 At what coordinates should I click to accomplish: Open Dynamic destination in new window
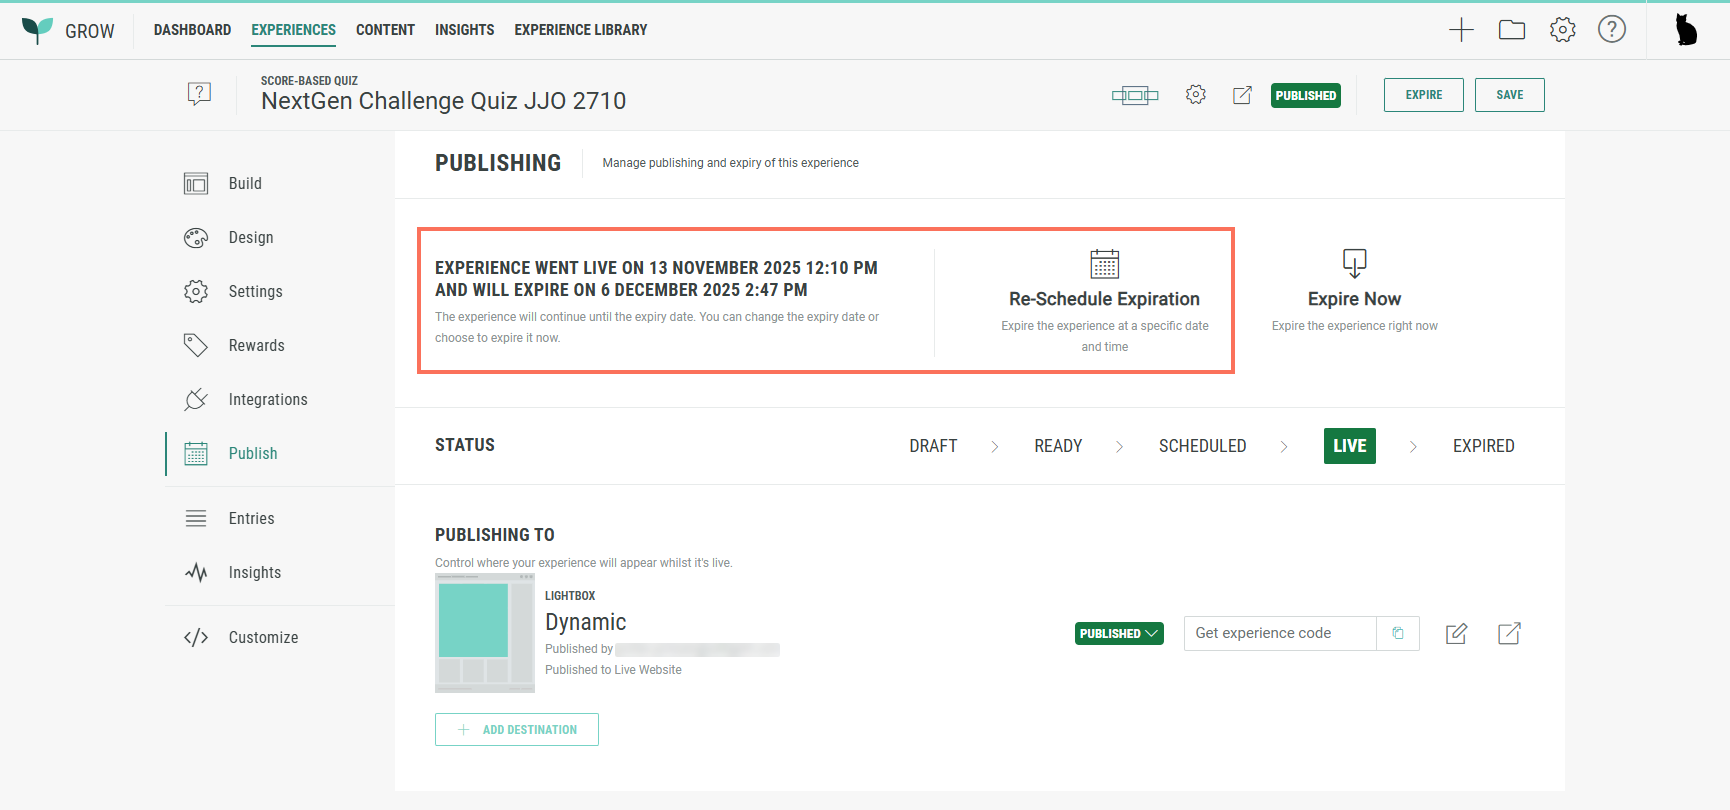[x=1509, y=633]
